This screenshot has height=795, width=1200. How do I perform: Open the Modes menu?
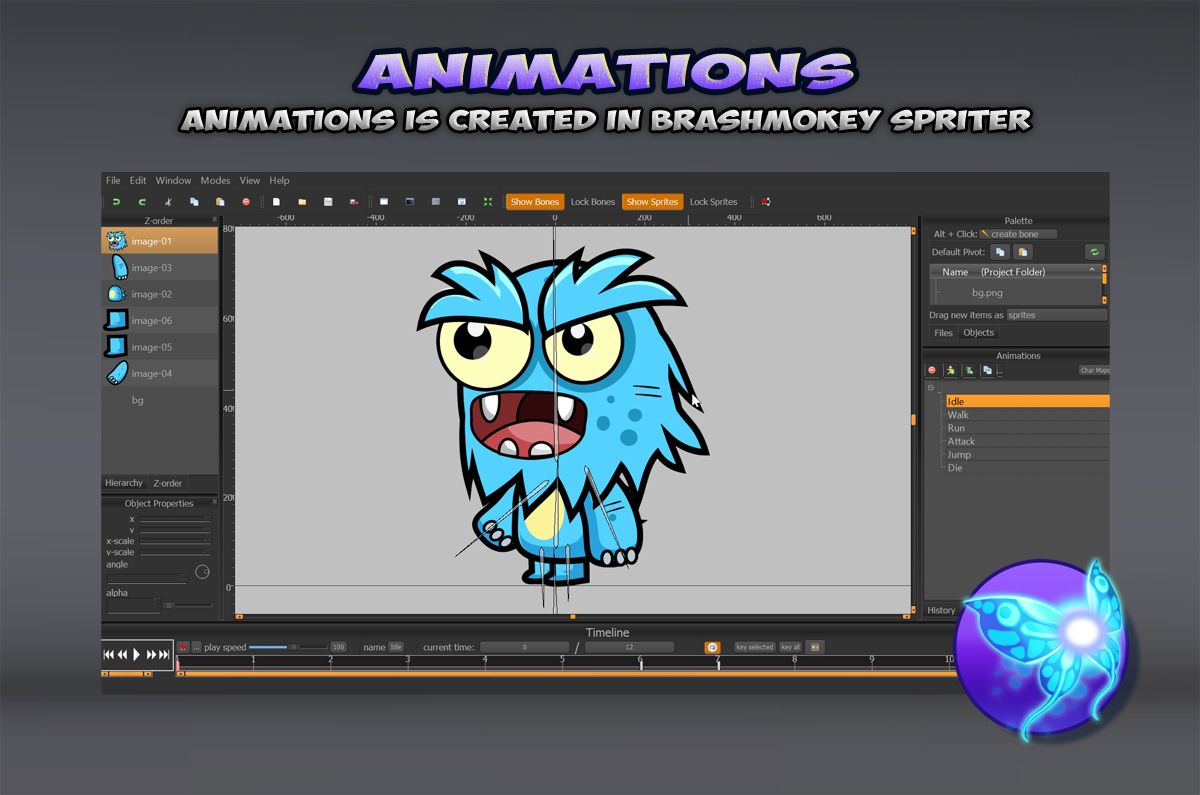[x=215, y=181]
